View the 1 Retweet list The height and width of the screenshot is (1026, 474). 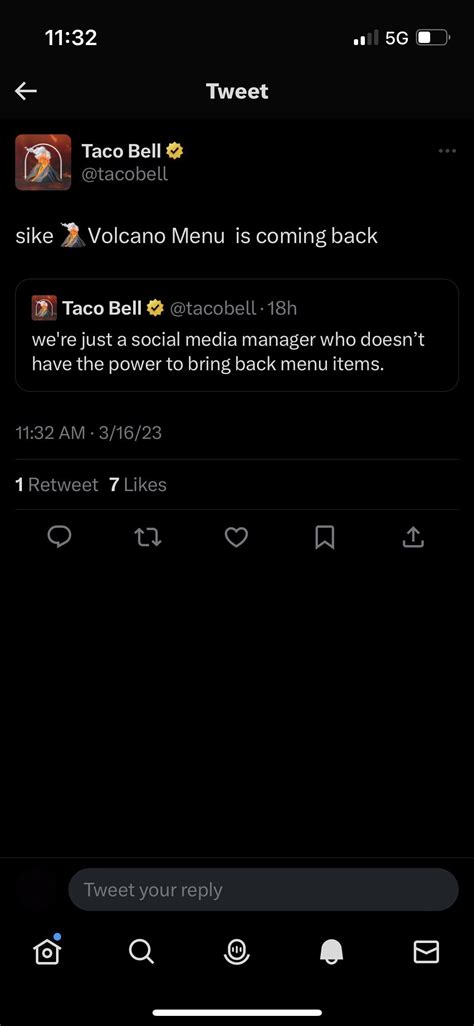[x=56, y=485]
